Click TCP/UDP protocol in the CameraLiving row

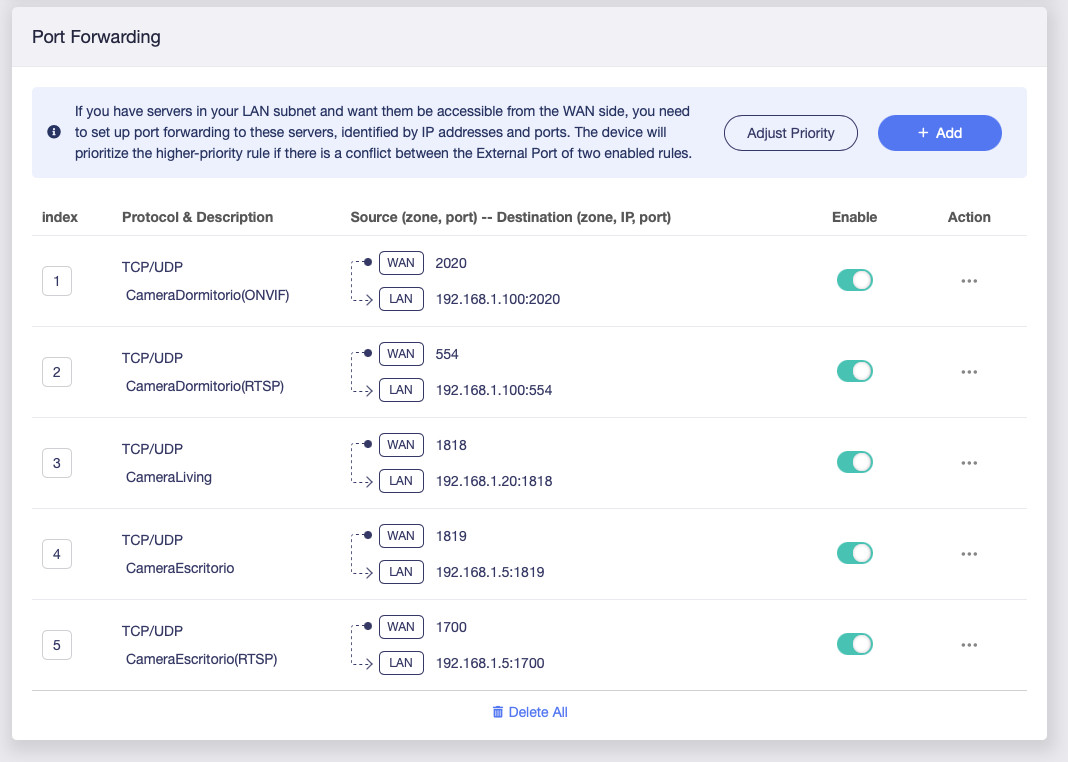pyautogui.click(x=152, y=449)
